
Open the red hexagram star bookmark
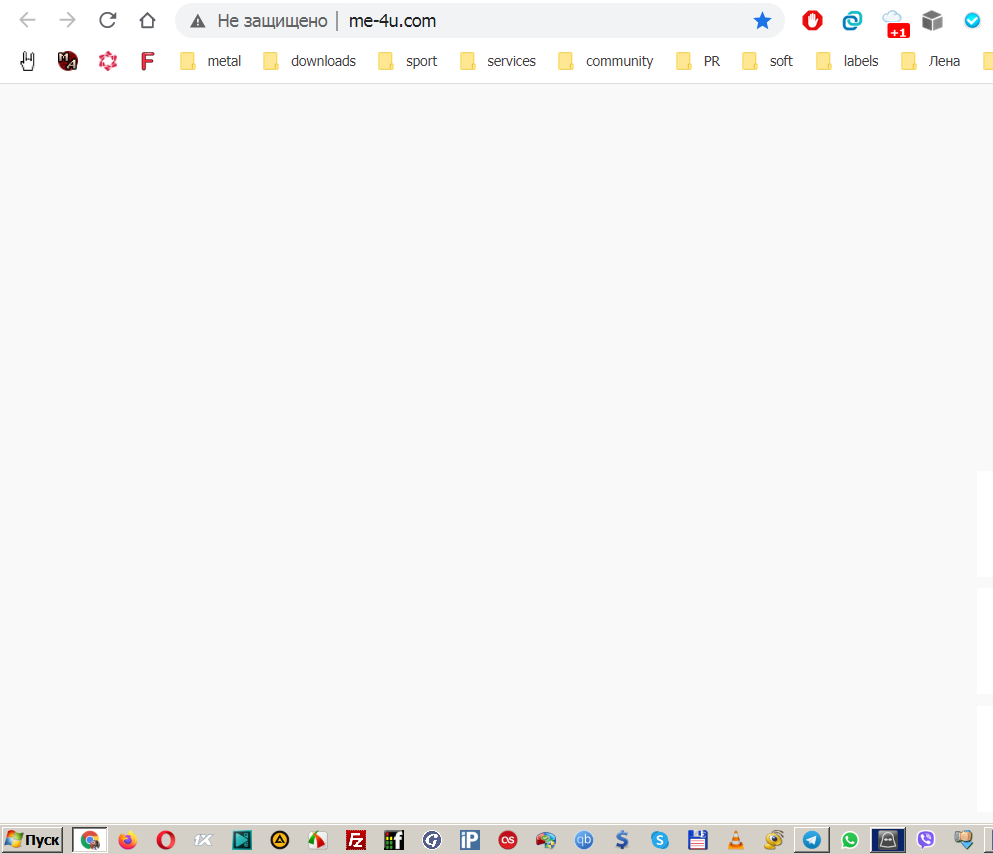point(108,61)
